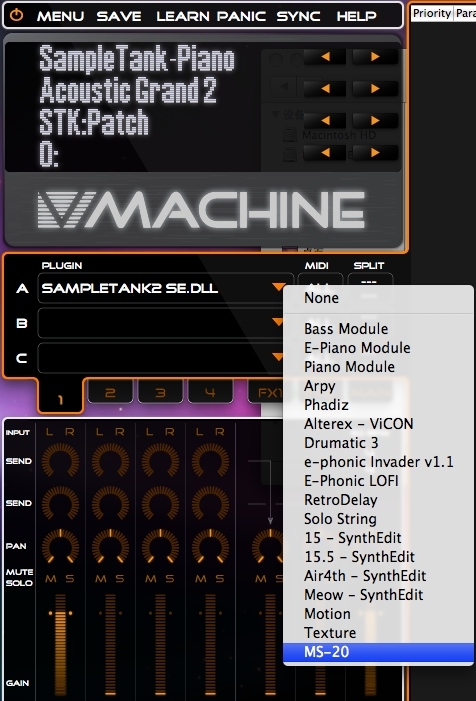Click the PANIC button
The image size is (476, 701).
click(241, 16)
